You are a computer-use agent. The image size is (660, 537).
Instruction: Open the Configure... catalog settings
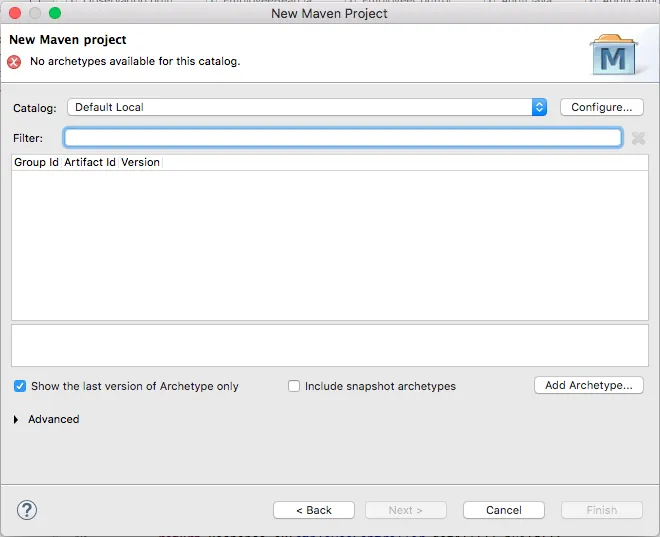tap(601, 107)
